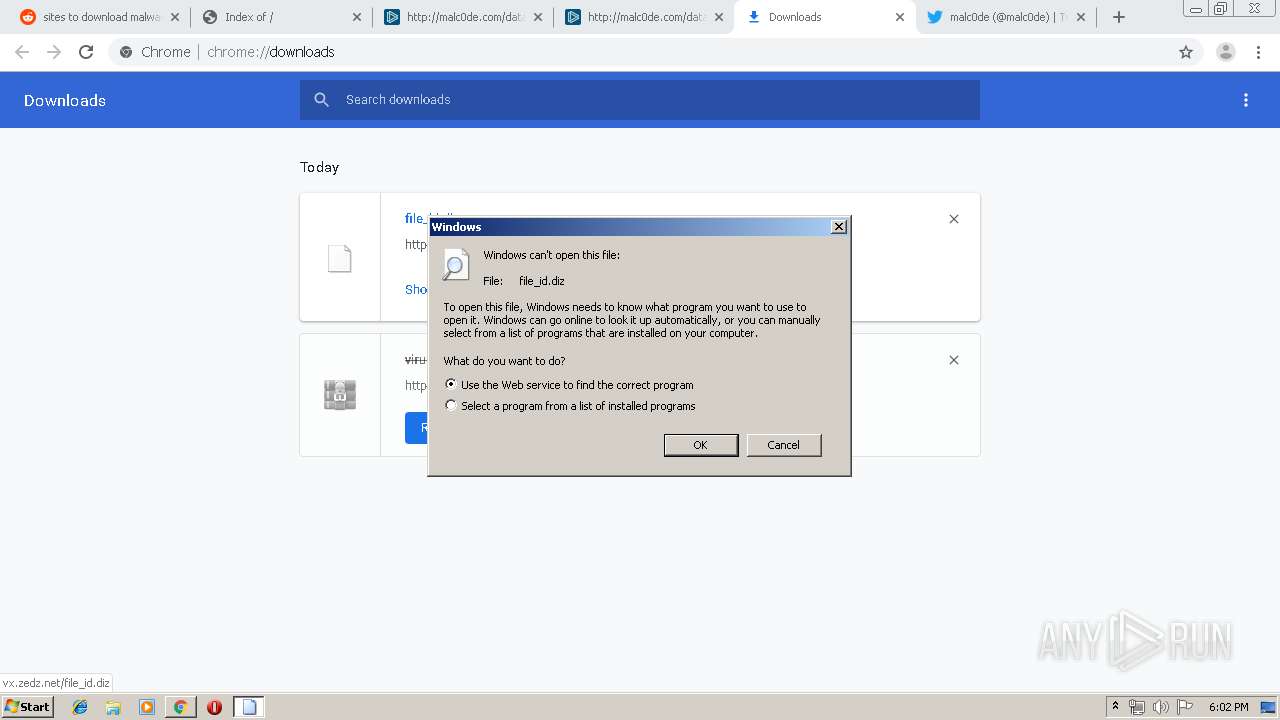This screenshot has width=1280, height=720.
Task: Open Windows Explorer from the taskbar
Action: [x=113, y=707]
